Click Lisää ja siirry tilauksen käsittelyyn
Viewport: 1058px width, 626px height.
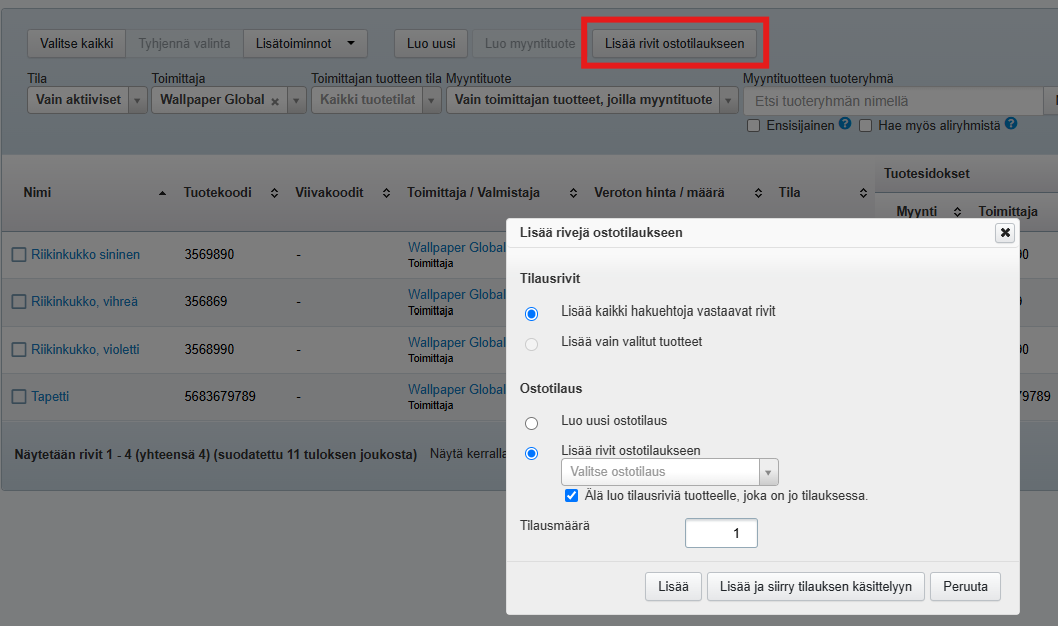pyautogui.click(x=815, y=587)
